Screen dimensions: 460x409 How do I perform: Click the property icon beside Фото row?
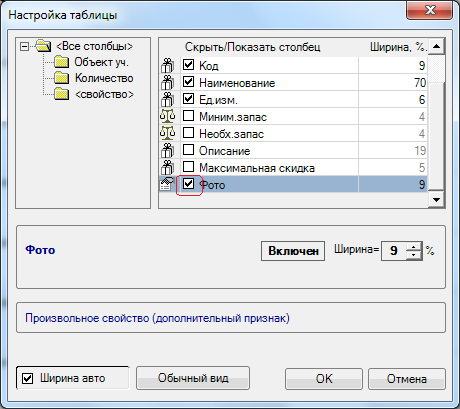[167, 184]
